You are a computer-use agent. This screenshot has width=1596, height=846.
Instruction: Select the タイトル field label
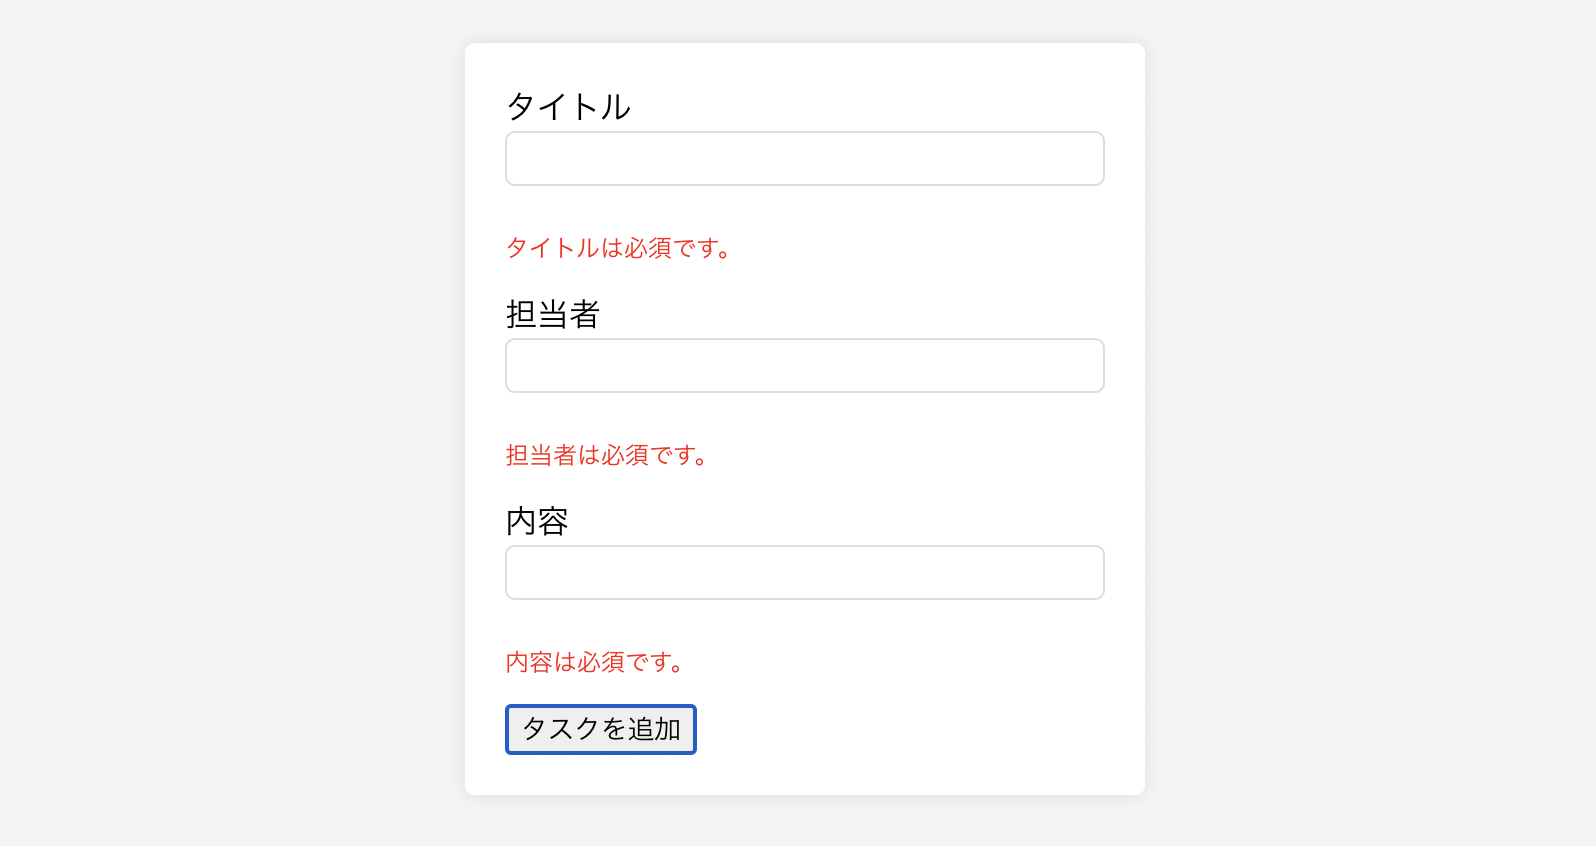click(x=568, y=107)
